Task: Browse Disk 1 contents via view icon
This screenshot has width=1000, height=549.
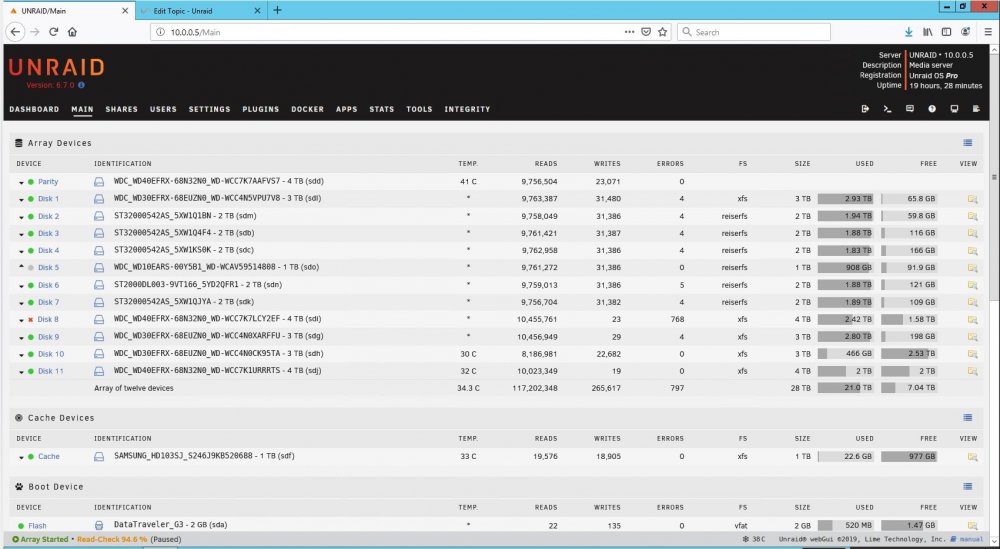Action: click(x=972, y=199)
